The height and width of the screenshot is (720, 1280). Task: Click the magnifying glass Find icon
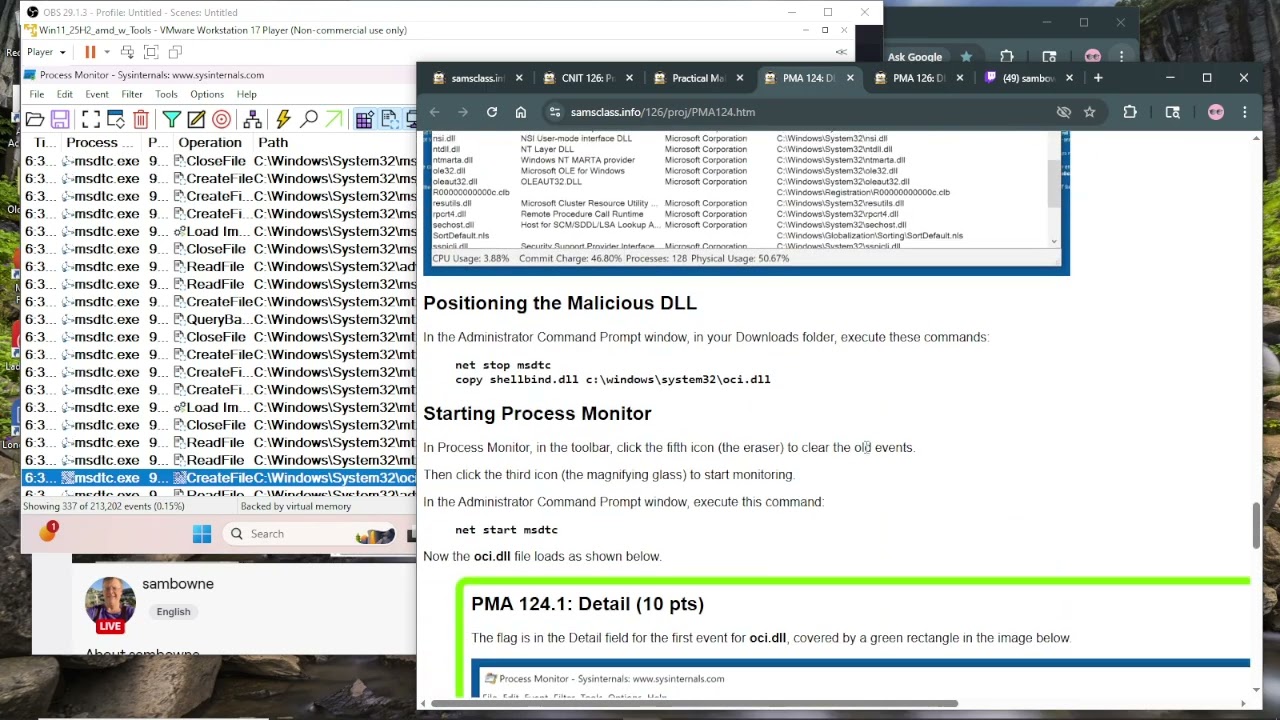[x=309, y=120]
